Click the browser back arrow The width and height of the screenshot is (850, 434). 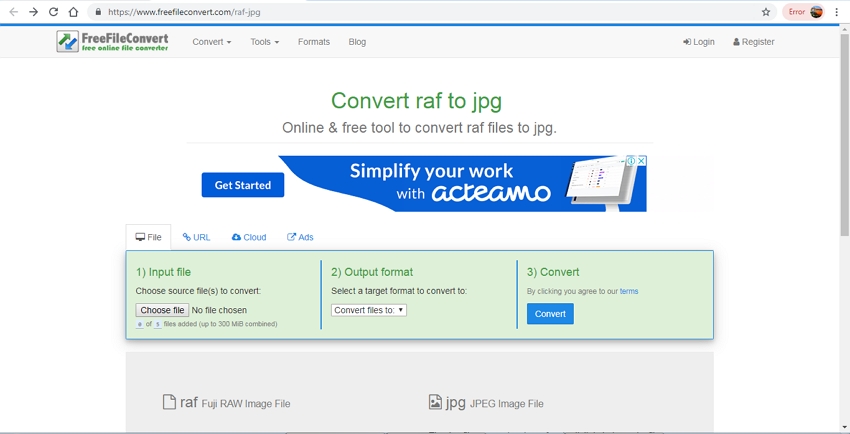pyautogui.click(x=13, y=12)
